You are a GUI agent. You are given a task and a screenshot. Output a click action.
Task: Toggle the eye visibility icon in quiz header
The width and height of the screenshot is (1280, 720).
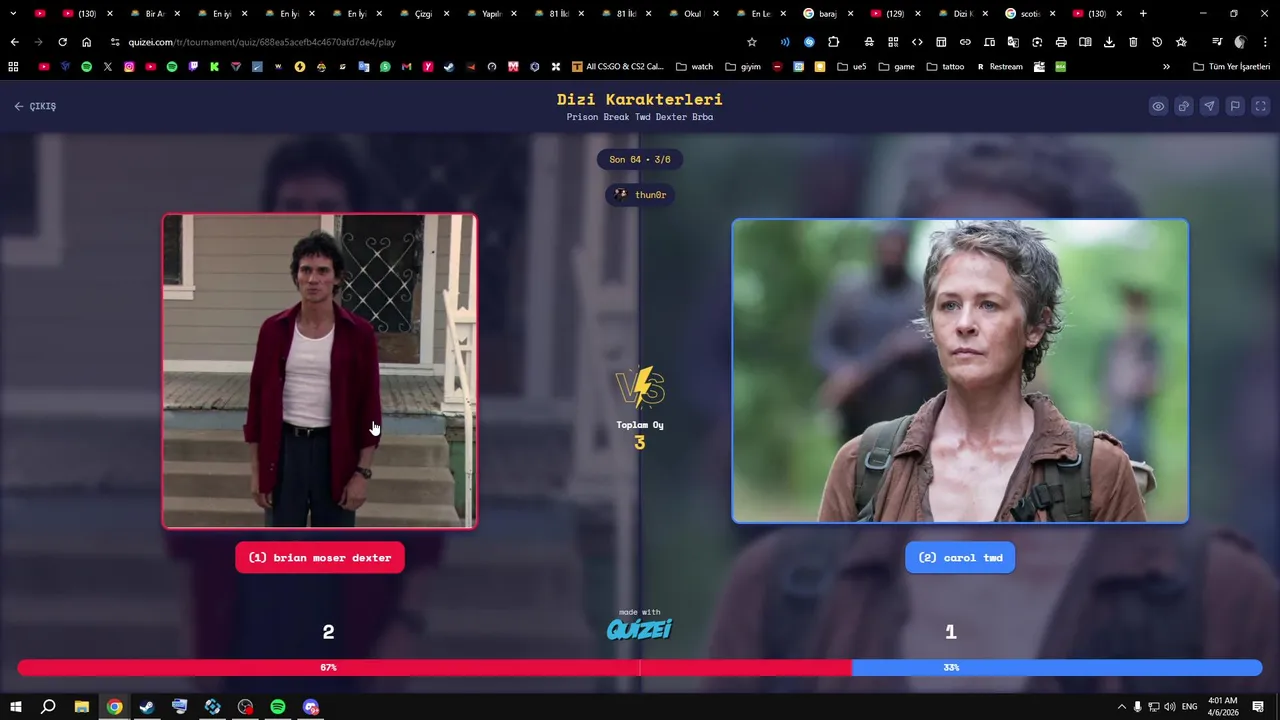1158,106
